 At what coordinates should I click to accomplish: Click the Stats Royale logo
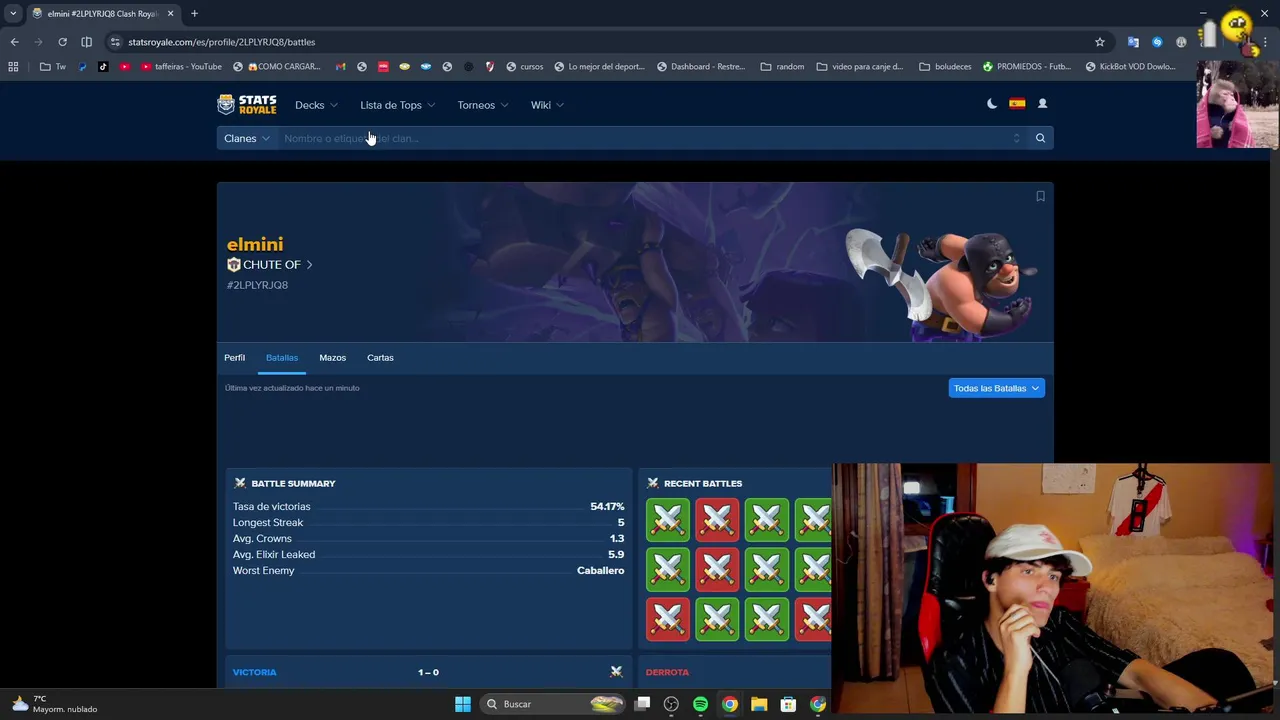pyautogui.click(x=247, y=105)
